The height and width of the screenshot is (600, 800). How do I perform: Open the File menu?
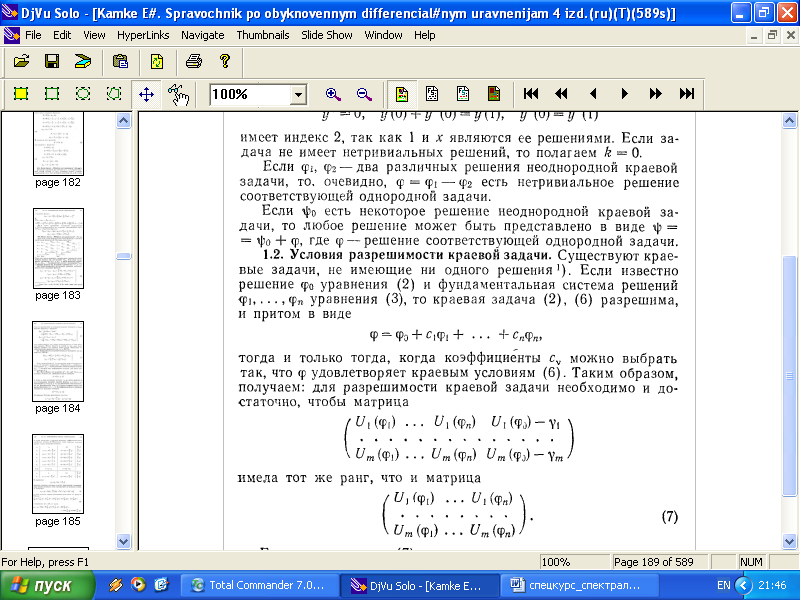point(33,35)
